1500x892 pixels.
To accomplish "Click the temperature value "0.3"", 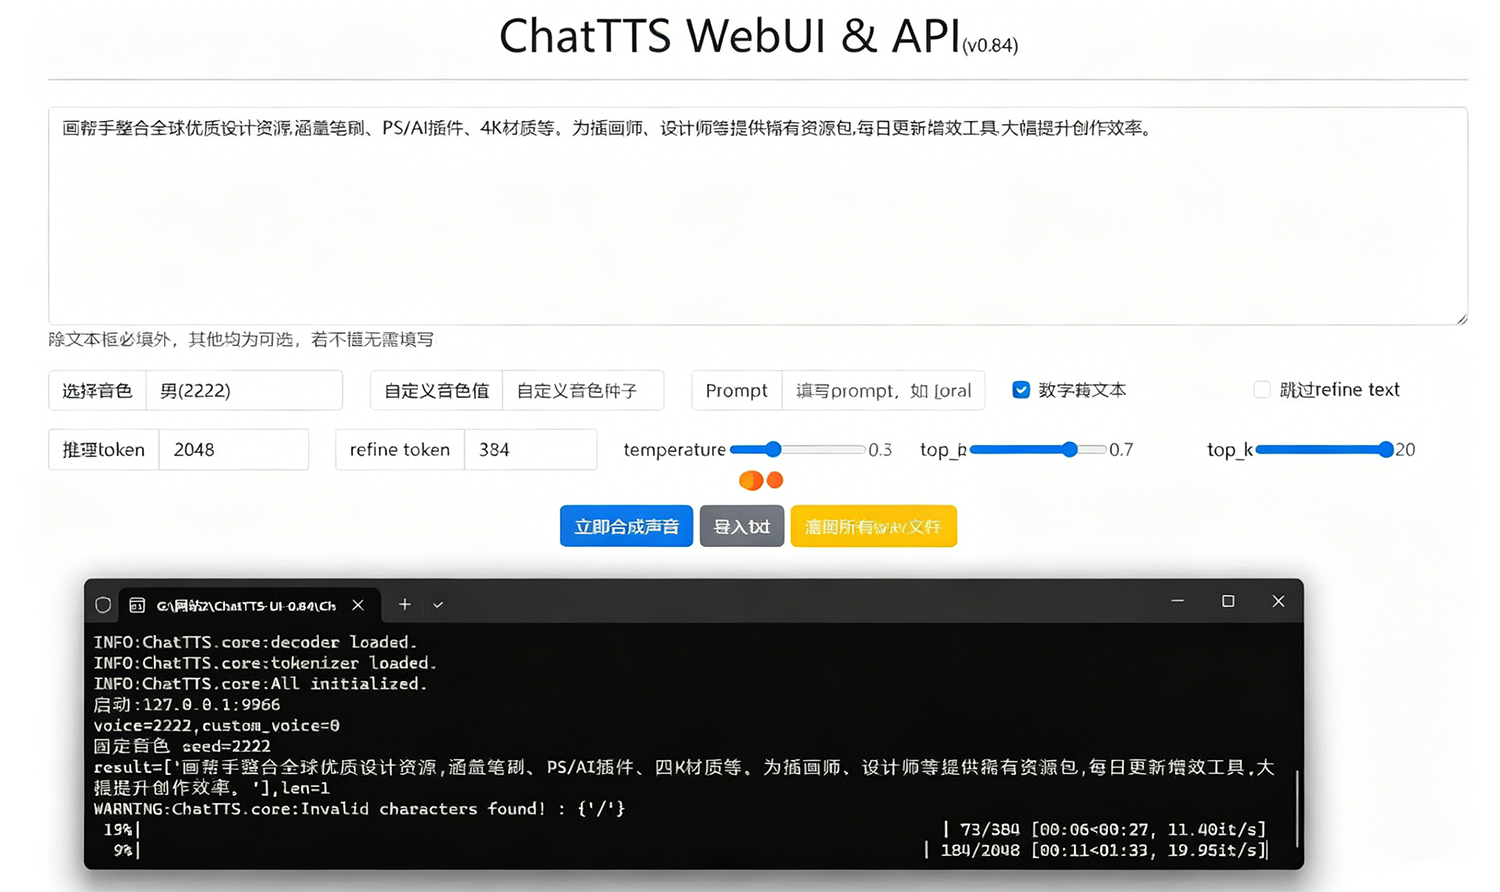I will coord(880,450).
